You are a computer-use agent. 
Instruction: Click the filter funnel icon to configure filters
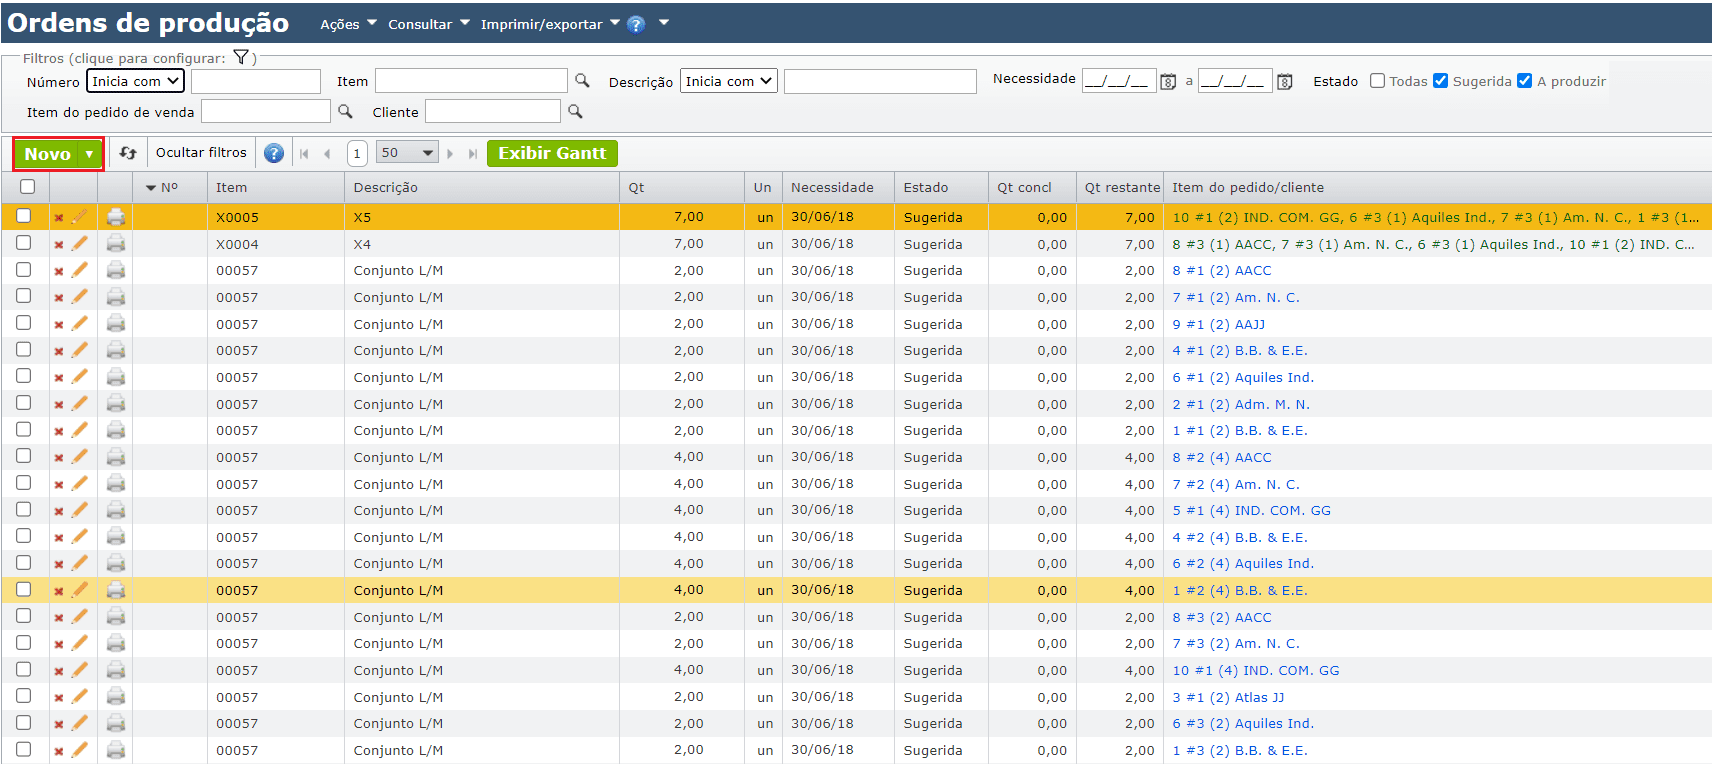click(241, 57)
